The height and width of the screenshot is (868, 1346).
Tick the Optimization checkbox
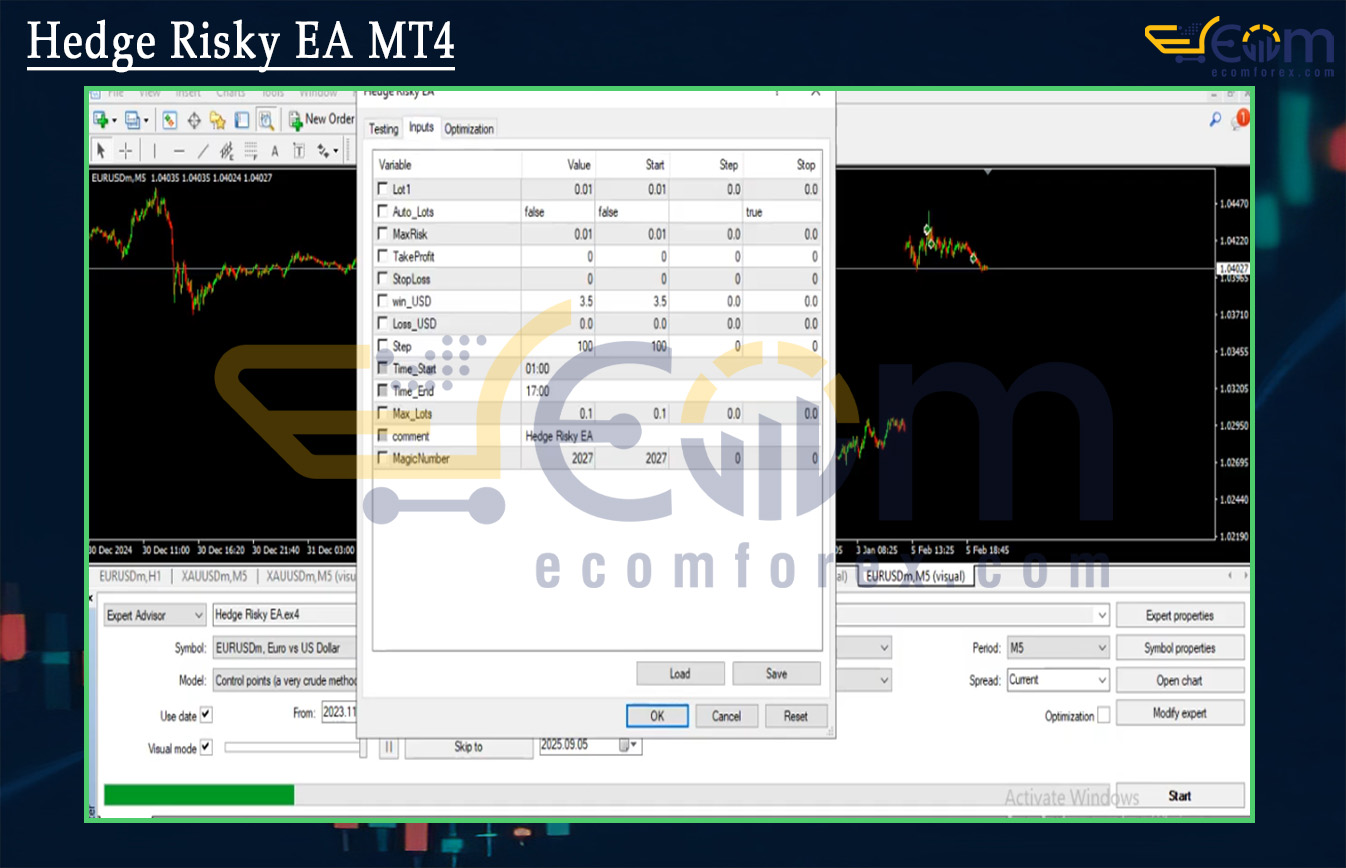1103,716
